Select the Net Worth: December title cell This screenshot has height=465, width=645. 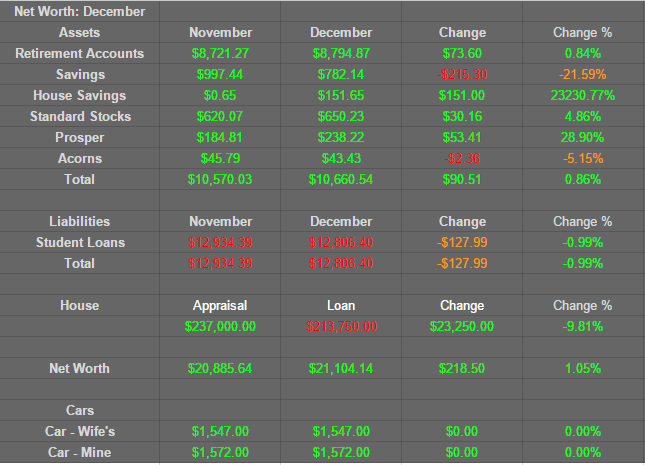pos(79,12)
